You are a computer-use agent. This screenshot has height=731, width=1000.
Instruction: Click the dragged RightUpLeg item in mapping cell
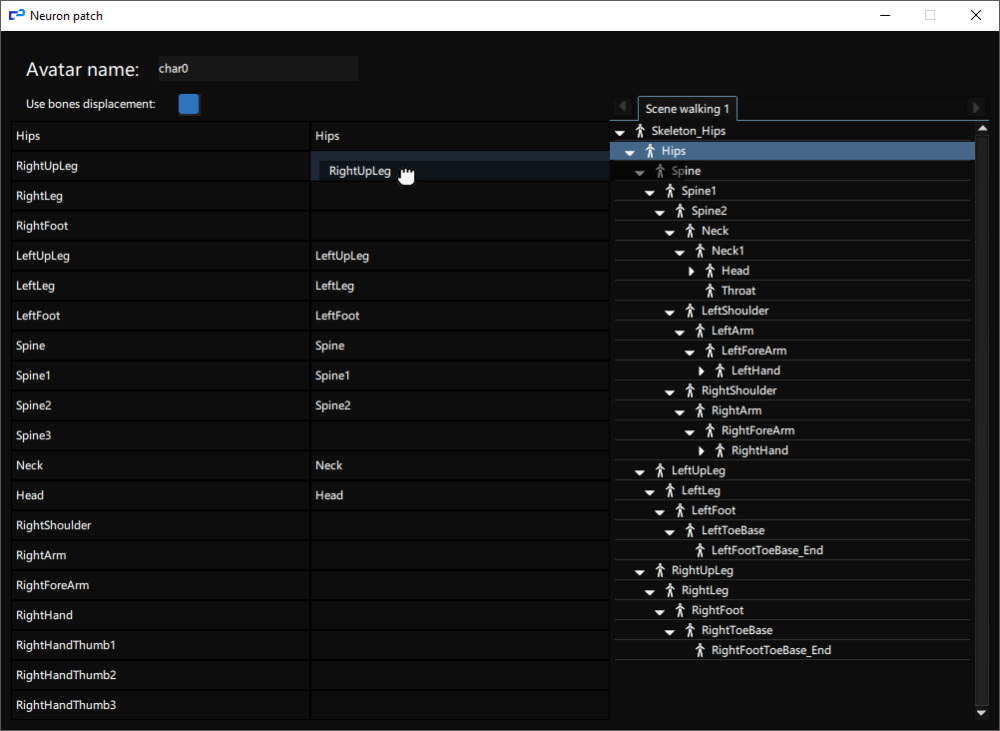coord(360,171)
